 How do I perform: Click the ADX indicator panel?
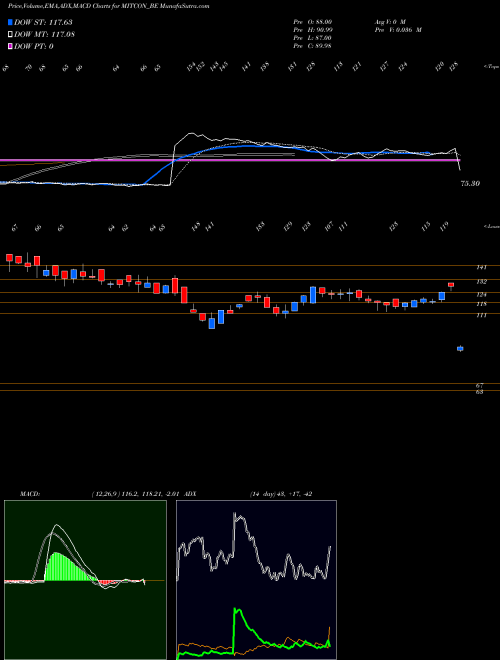[256, 580]
